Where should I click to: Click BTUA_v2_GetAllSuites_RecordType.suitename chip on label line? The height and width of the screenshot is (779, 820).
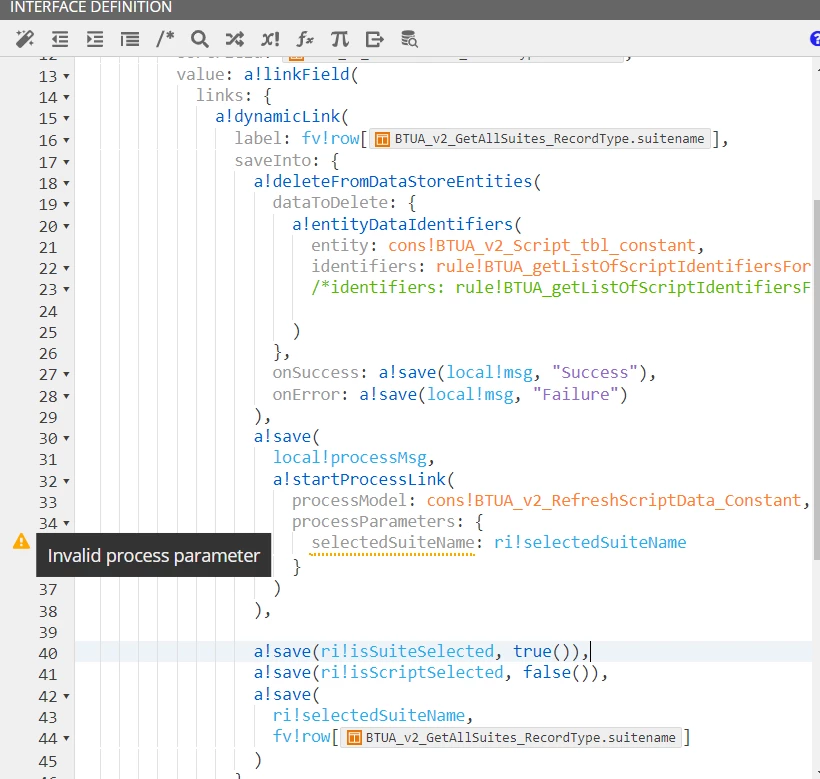(540, 139)
